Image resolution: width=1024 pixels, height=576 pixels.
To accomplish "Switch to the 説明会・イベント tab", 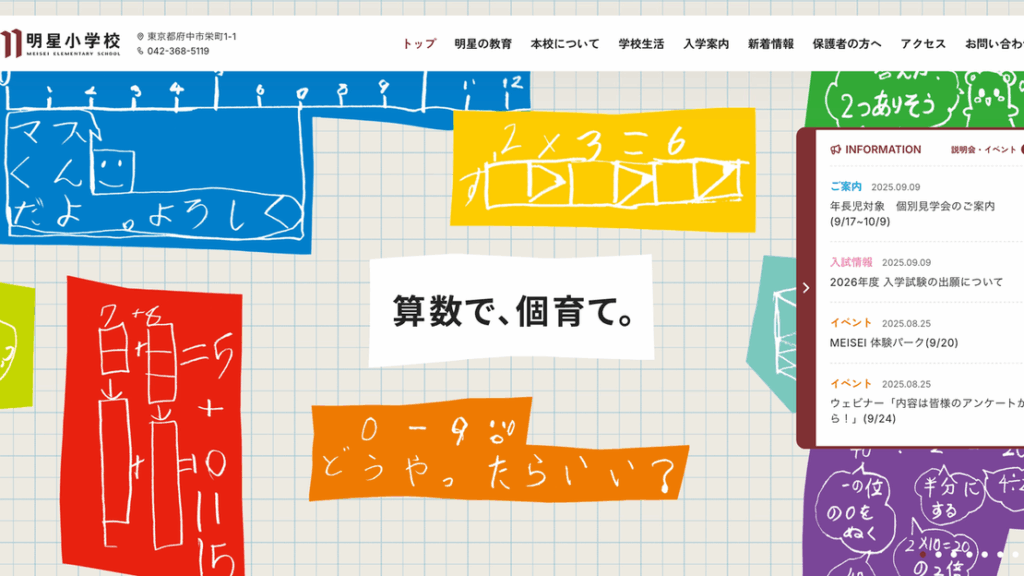I will coord(983,150).
